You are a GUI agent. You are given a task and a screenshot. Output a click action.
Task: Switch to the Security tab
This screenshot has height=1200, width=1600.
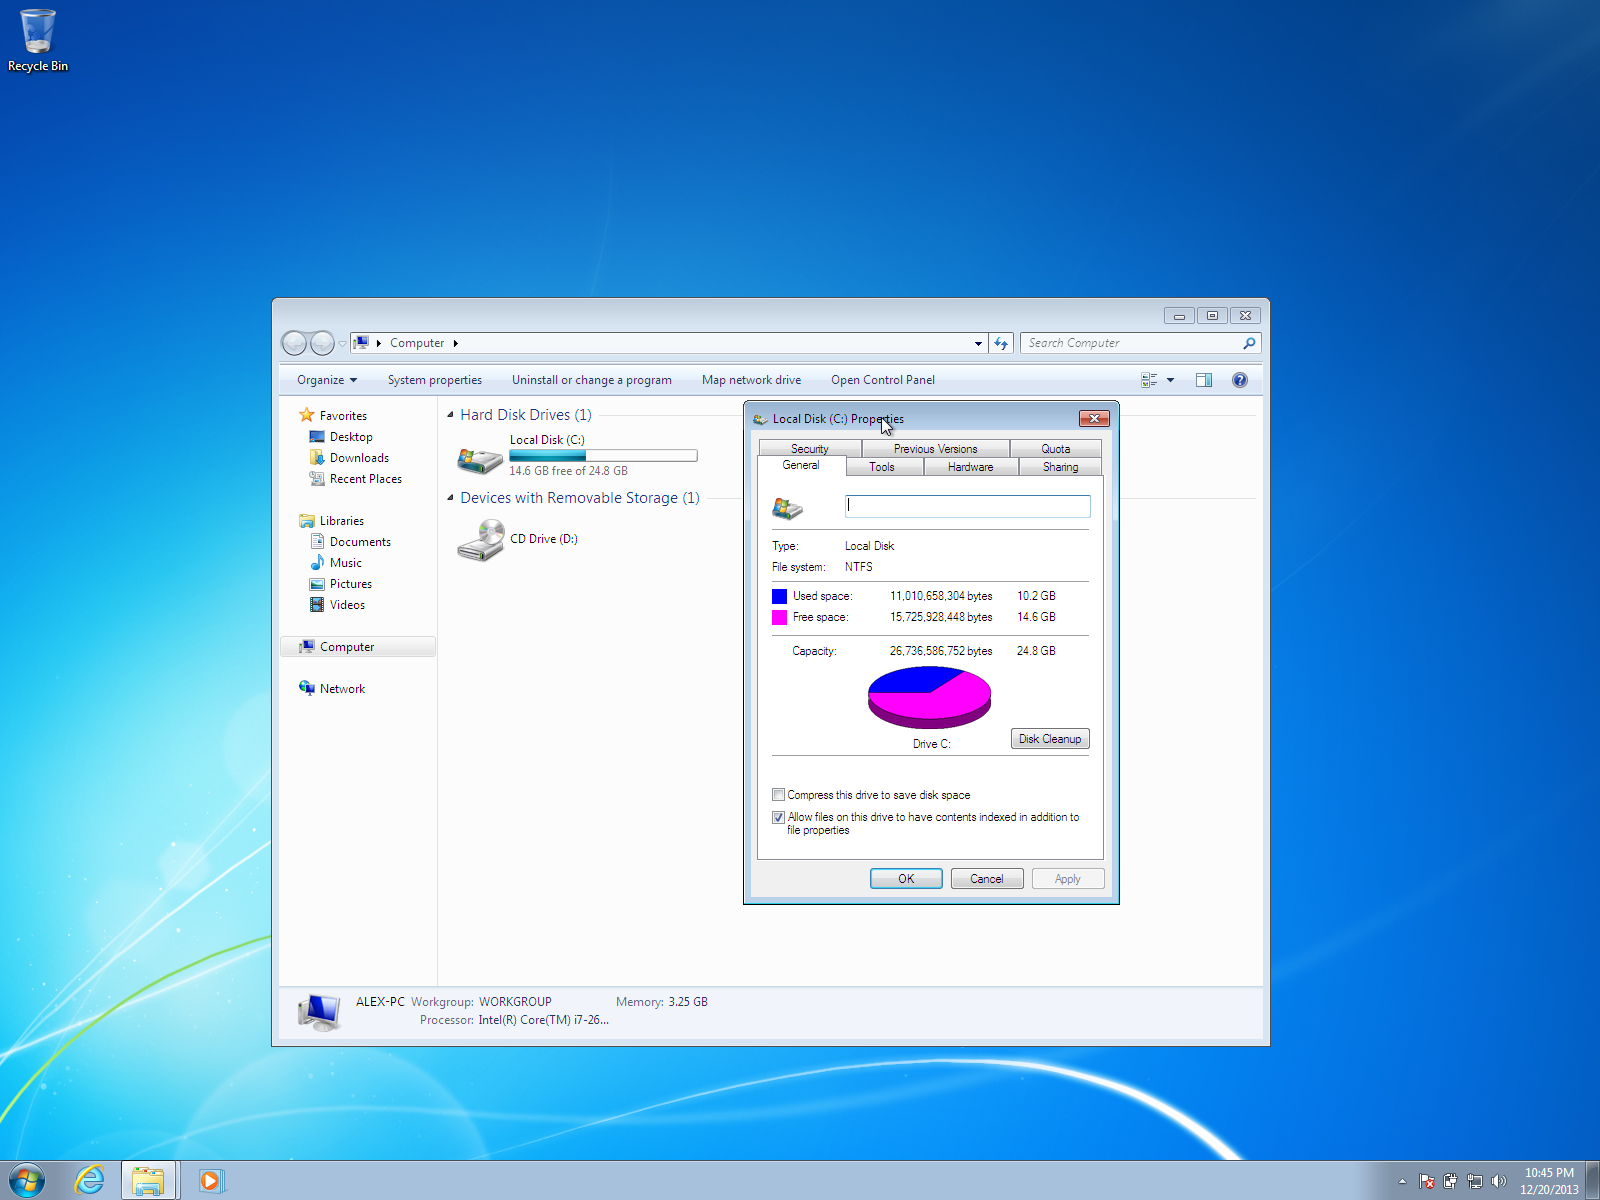tap(809, 449)
